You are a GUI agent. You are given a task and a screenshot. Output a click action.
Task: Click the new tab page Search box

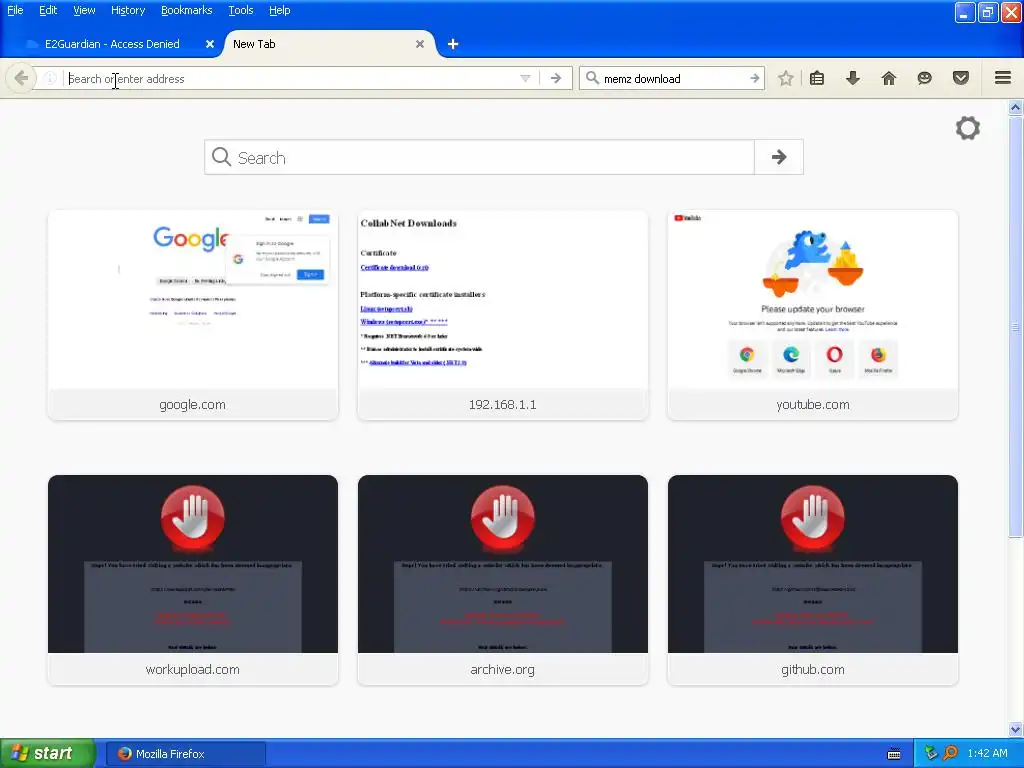pyautogui.click(x=479, y=157)
